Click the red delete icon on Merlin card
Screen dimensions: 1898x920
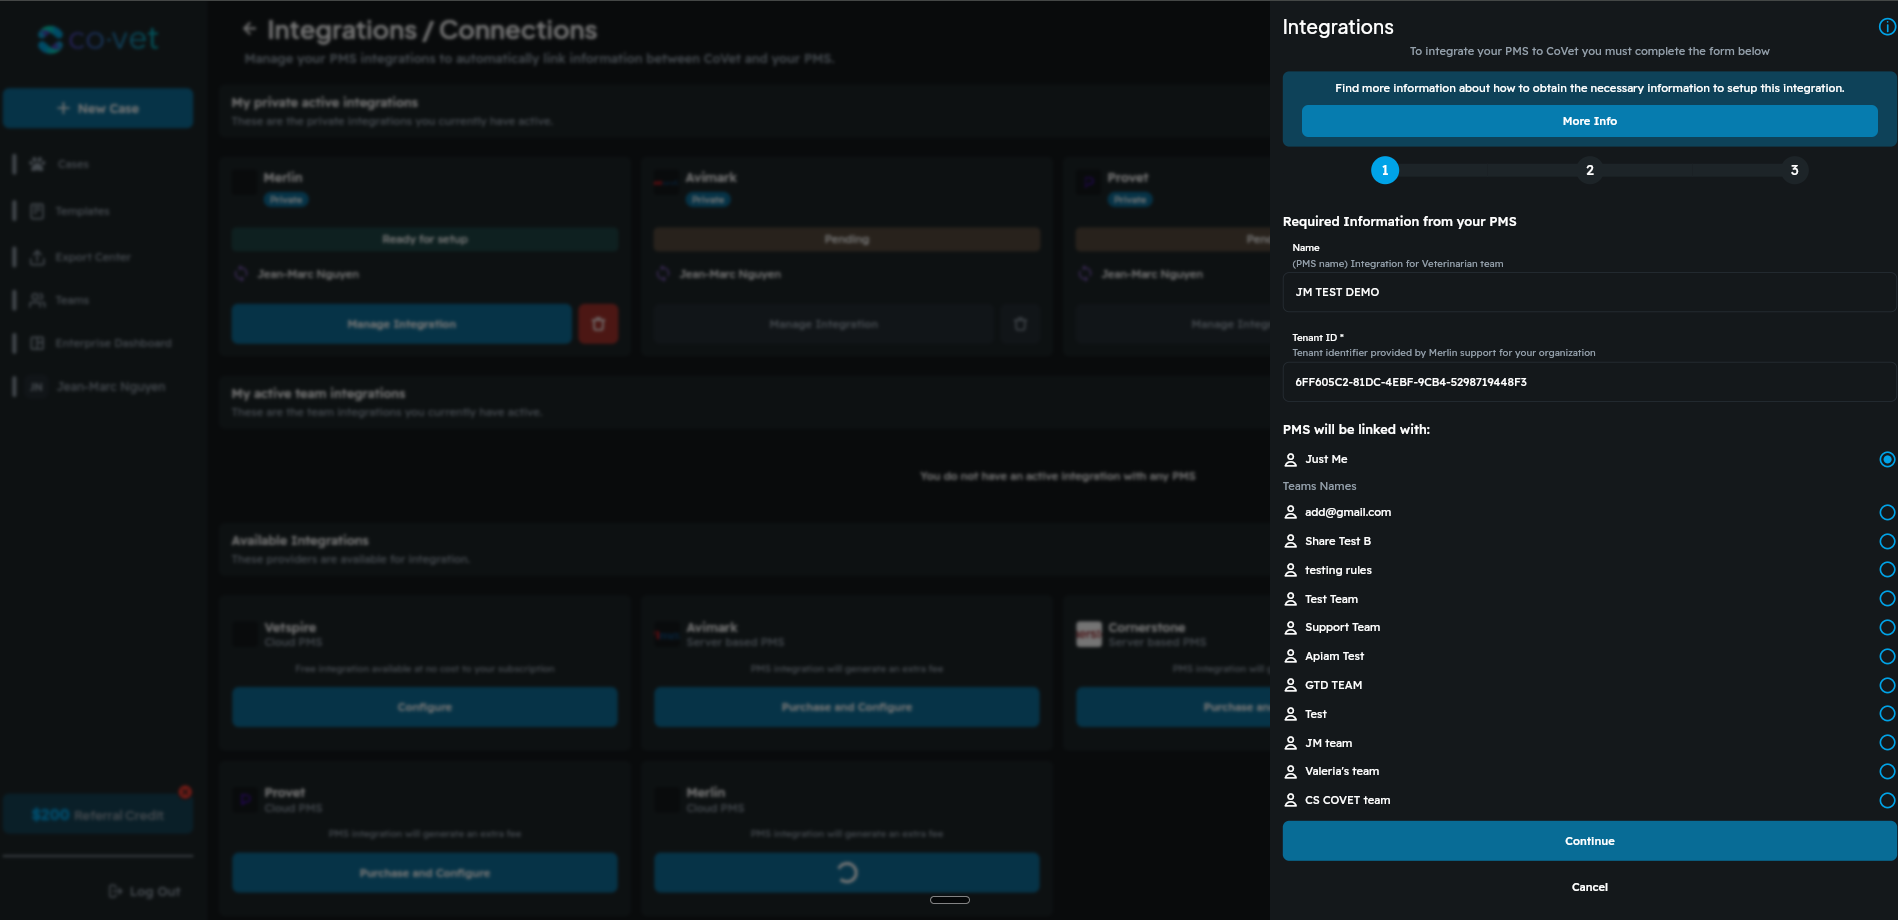598,324
